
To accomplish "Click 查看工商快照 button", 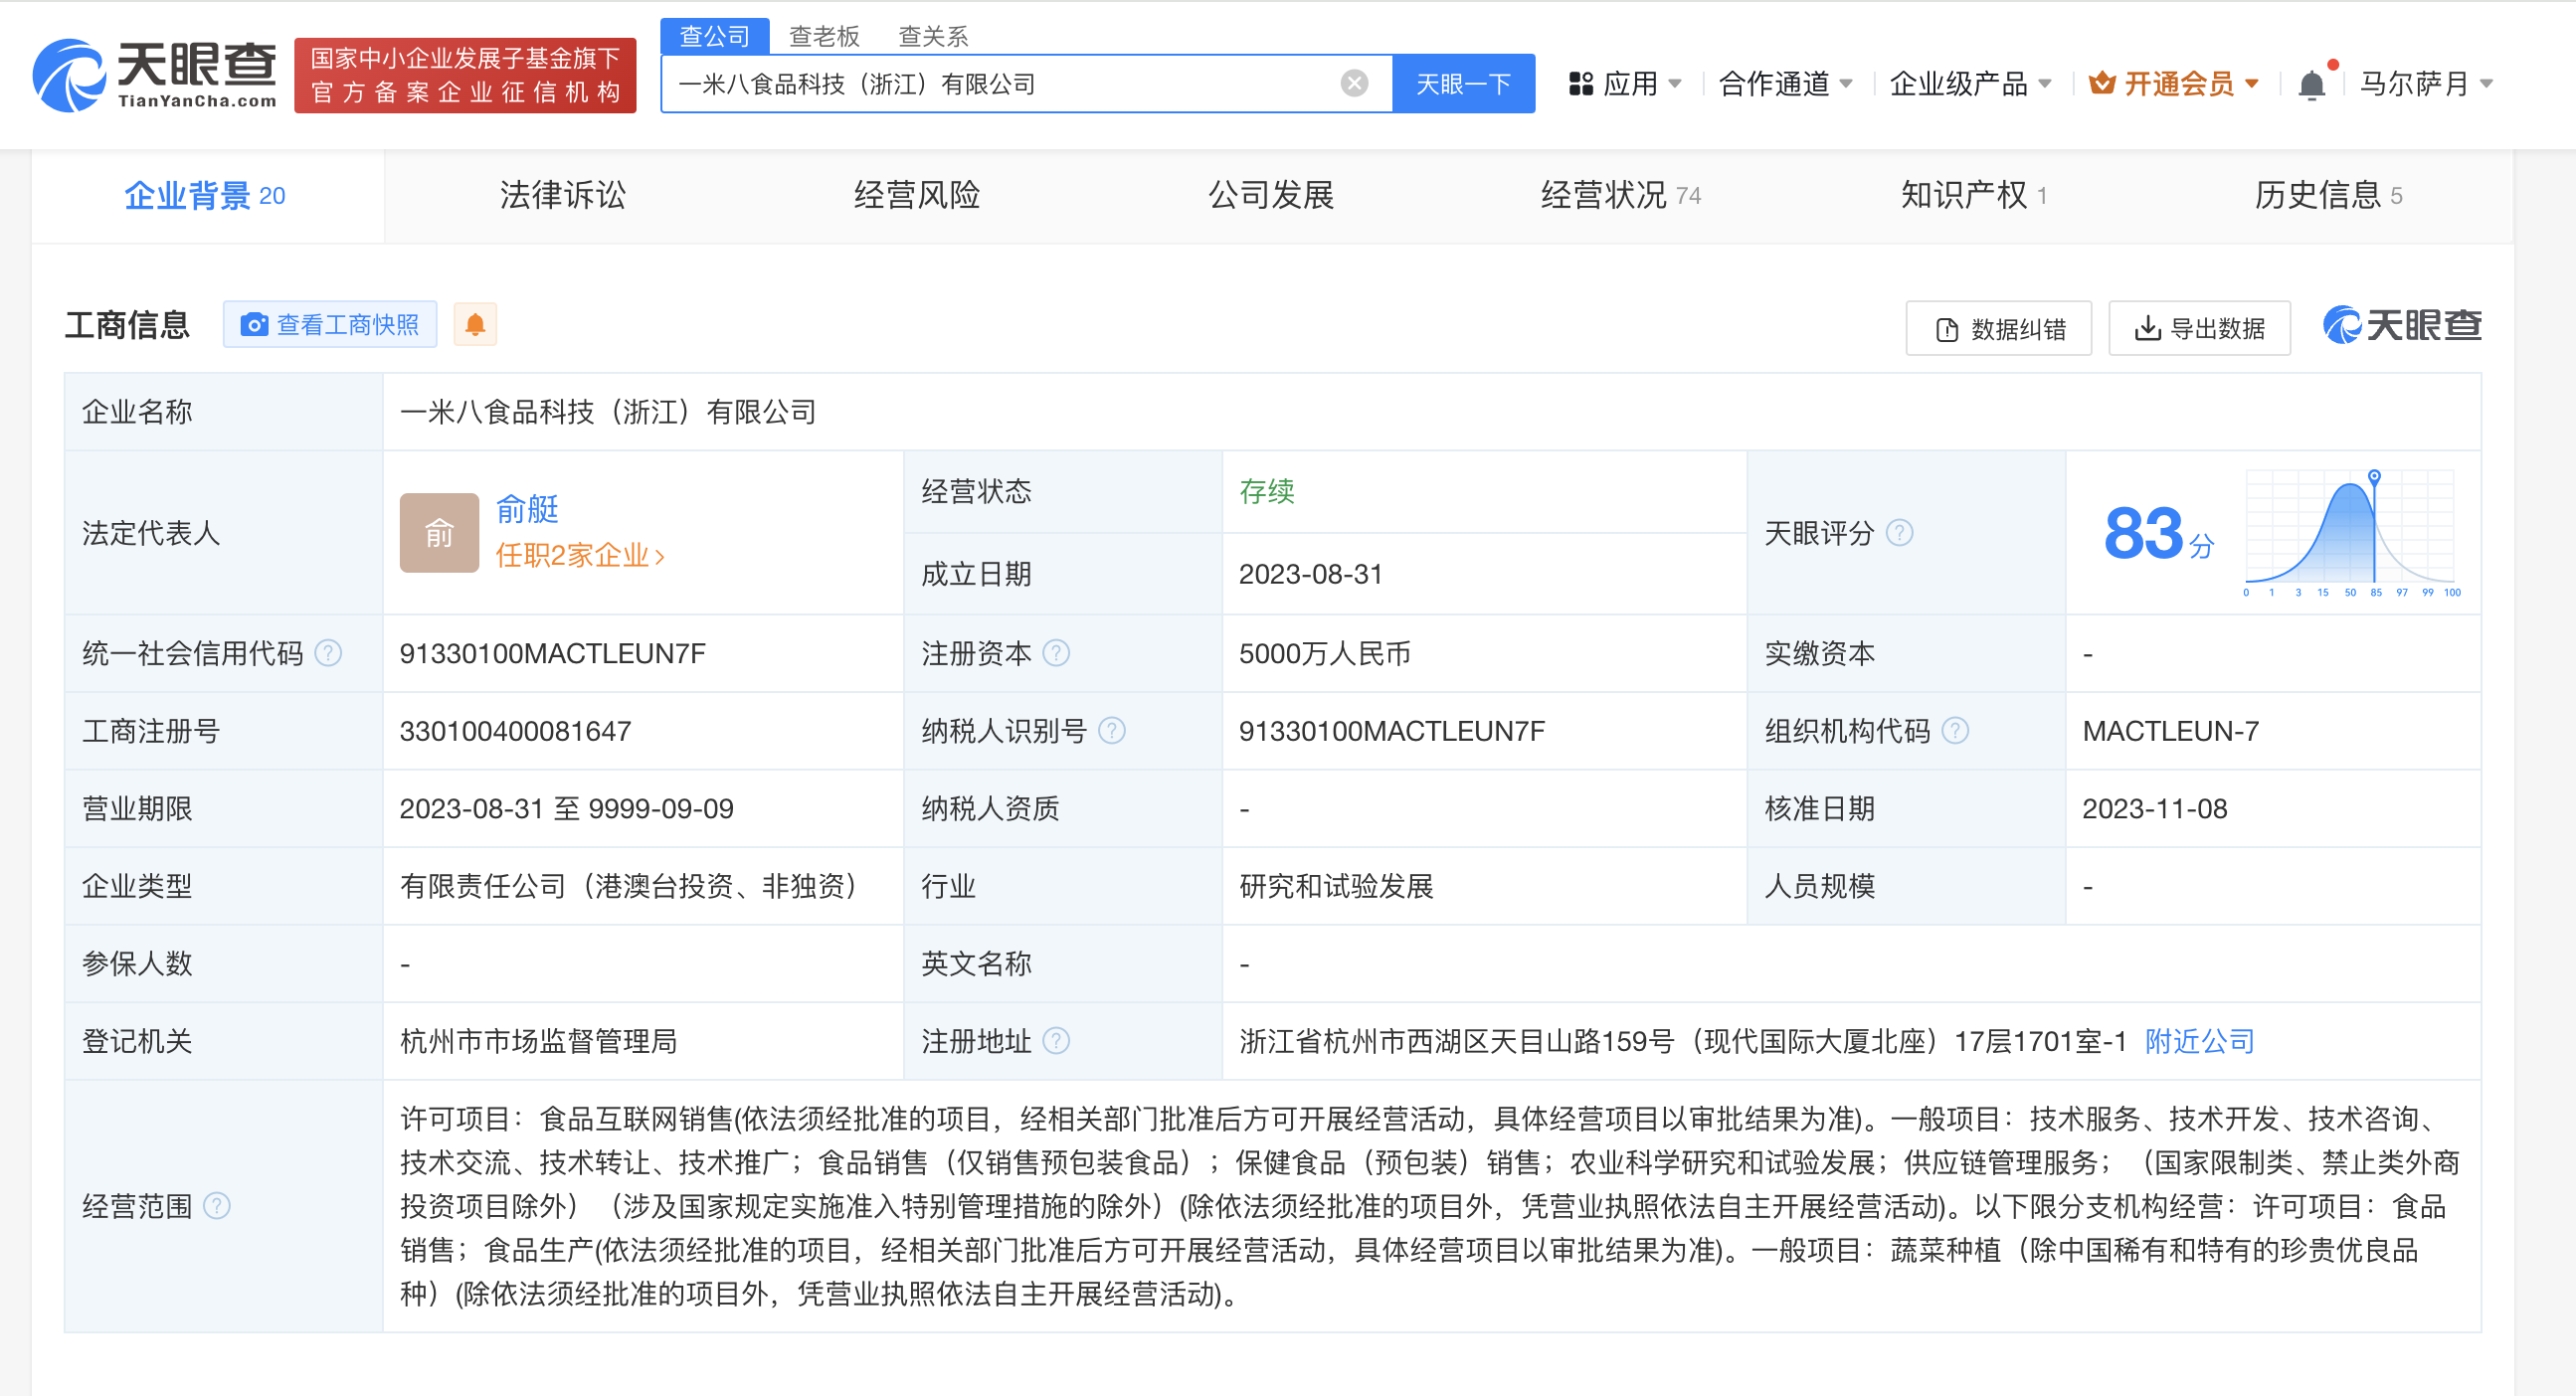I will (x=330, y=324).
